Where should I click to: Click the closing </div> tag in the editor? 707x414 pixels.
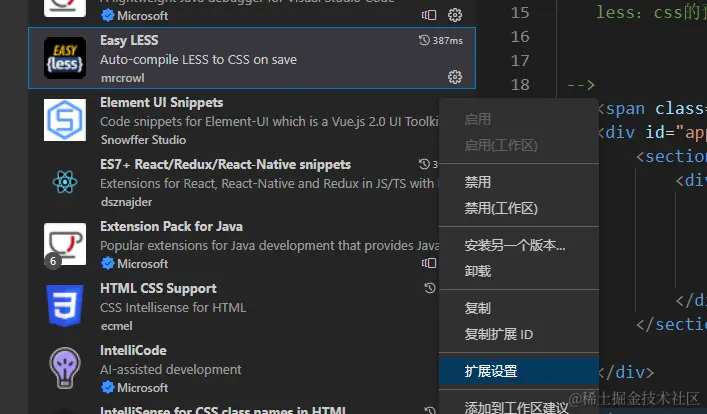coord(627,373)
